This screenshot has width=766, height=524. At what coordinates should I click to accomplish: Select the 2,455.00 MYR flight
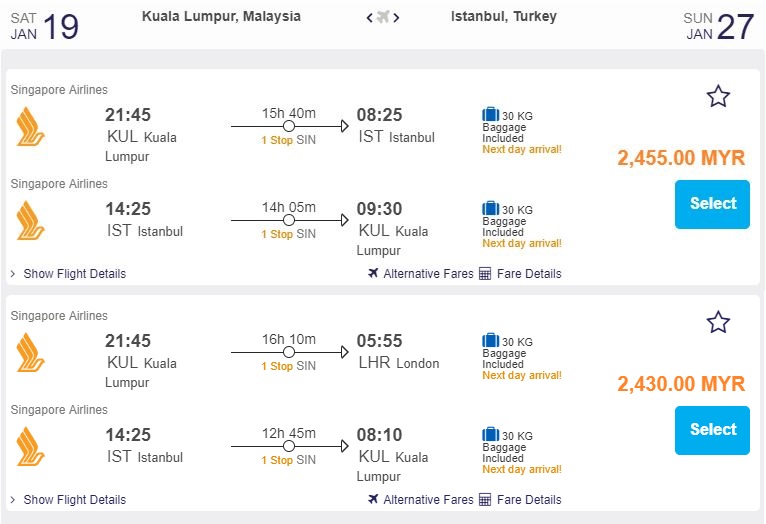(x=712, y=204)
